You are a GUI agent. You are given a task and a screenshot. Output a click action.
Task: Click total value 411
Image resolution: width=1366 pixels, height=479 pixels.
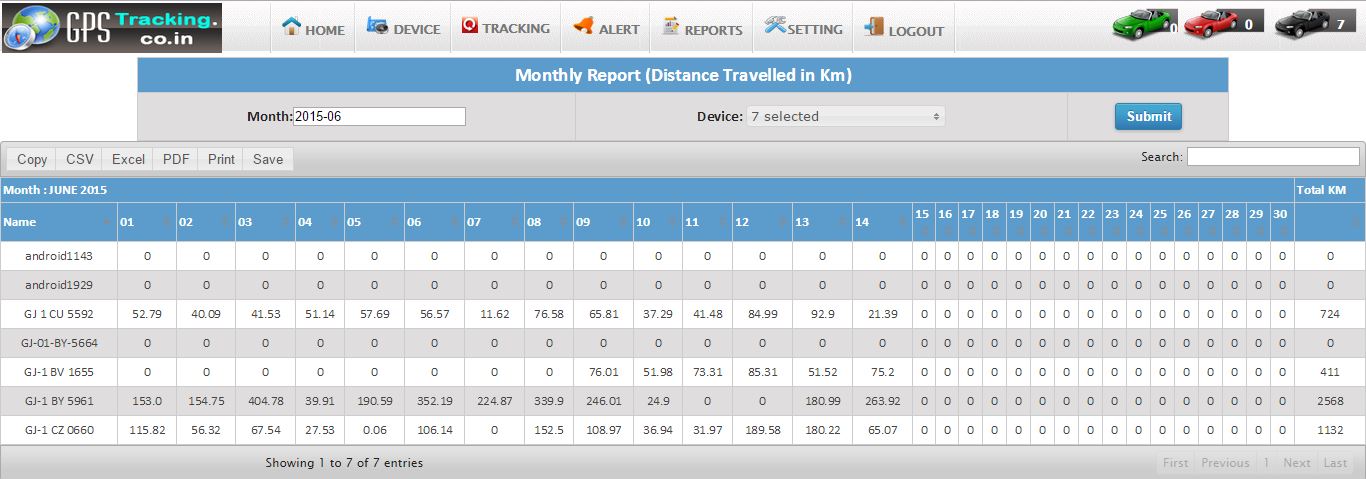1330,372
